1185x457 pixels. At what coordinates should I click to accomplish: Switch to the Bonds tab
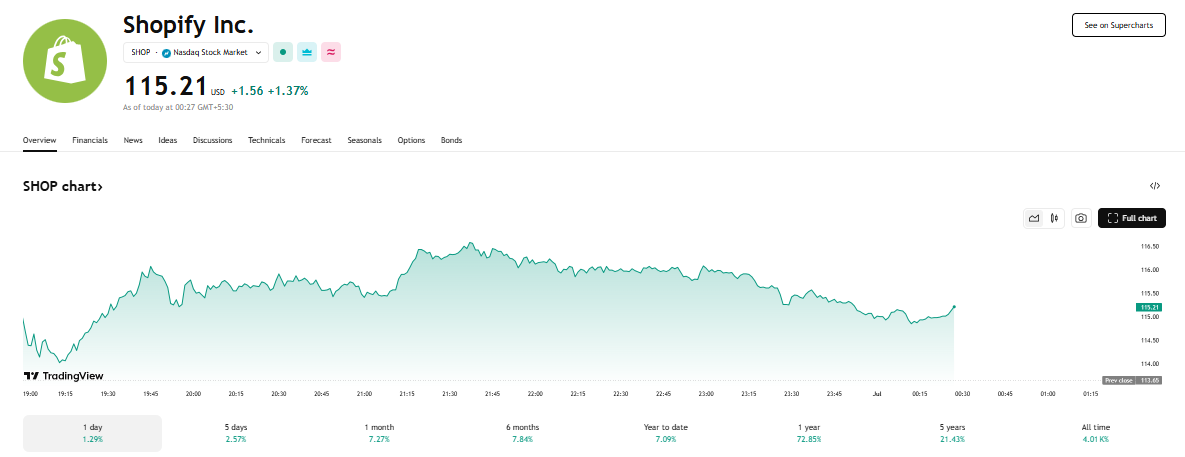click(x=451, y=140)
